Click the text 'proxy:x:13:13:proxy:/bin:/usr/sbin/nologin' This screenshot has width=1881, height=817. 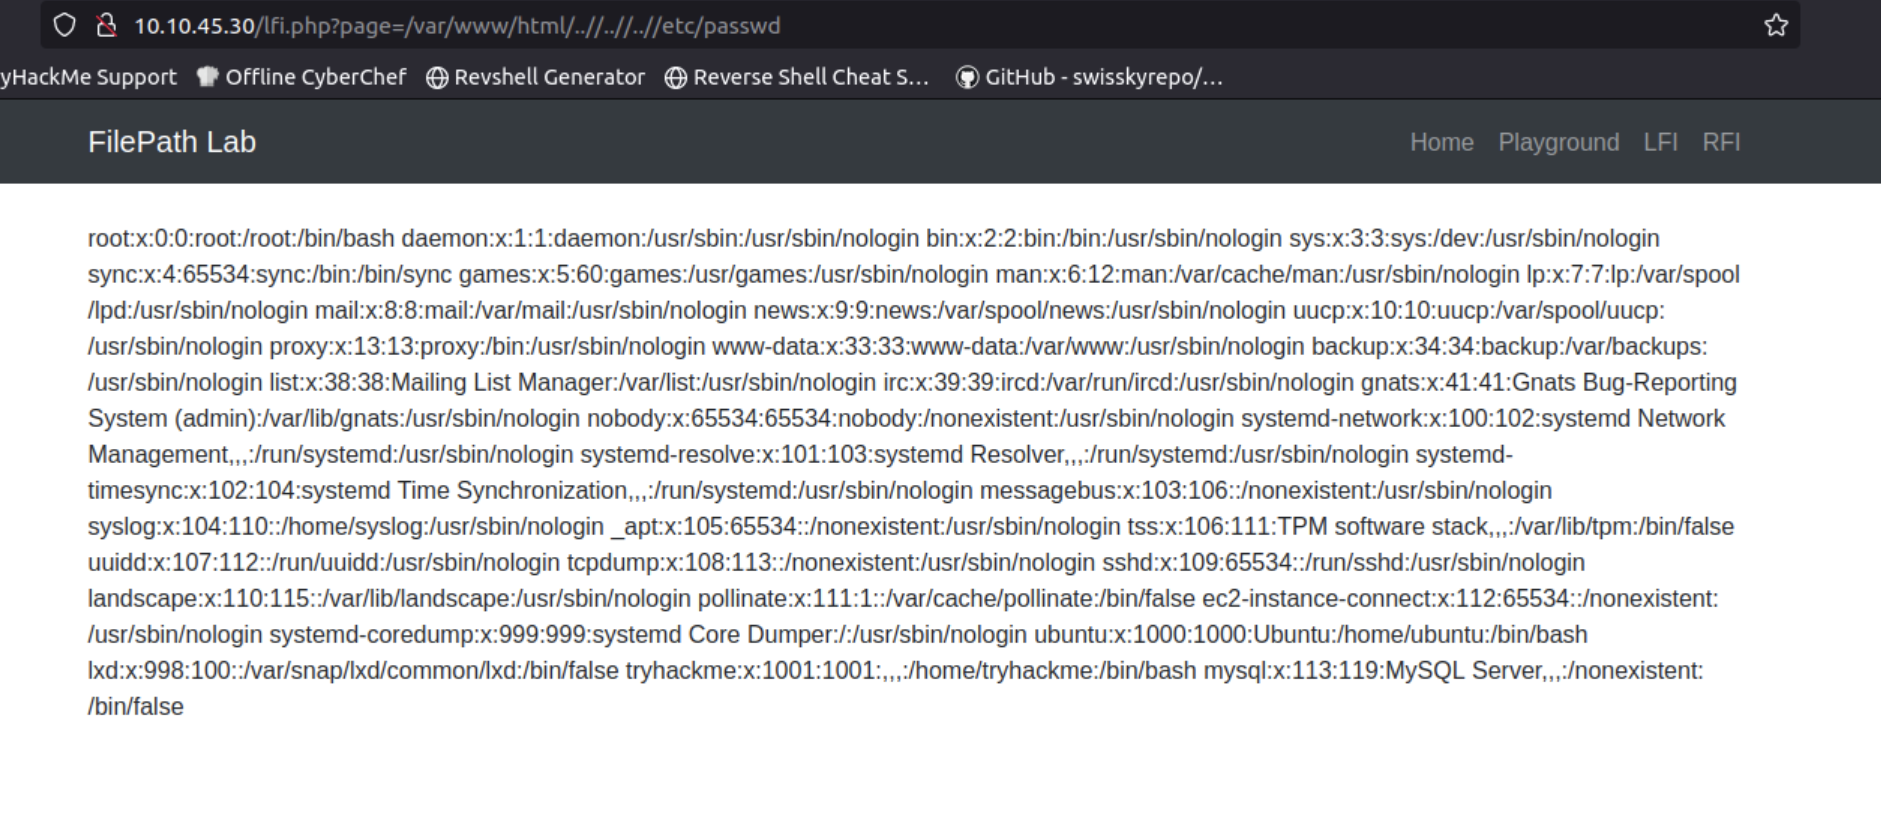[487, 346]
